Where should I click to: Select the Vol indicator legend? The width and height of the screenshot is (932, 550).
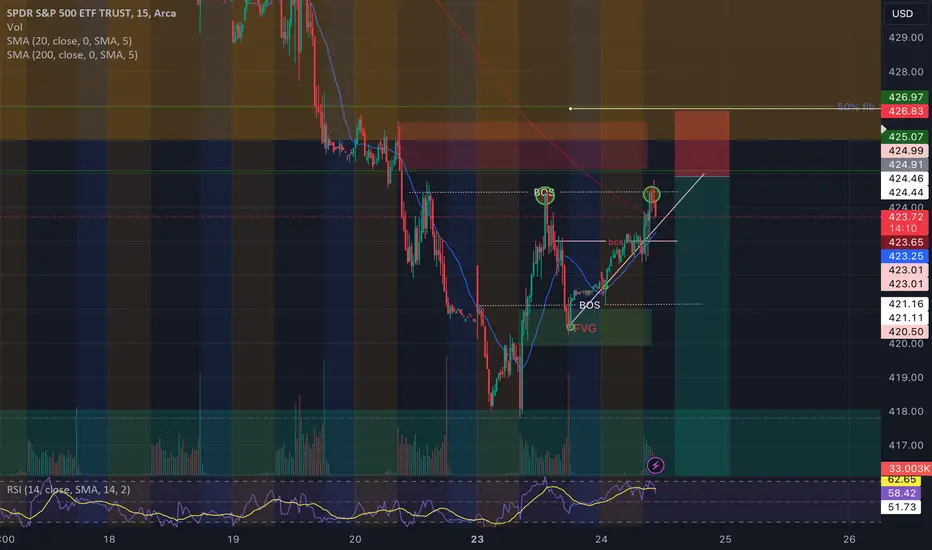[15, 27]
